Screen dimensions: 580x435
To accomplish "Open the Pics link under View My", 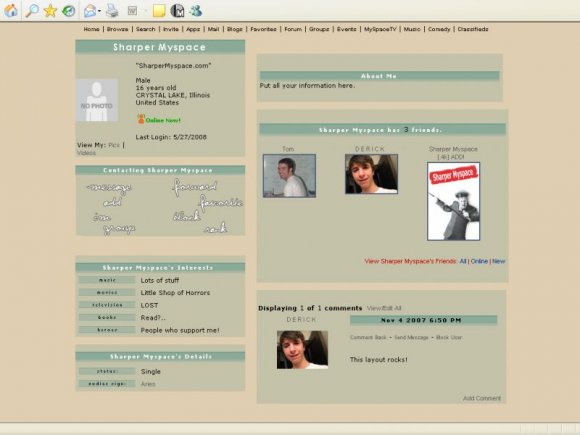I will pos(114,145).
